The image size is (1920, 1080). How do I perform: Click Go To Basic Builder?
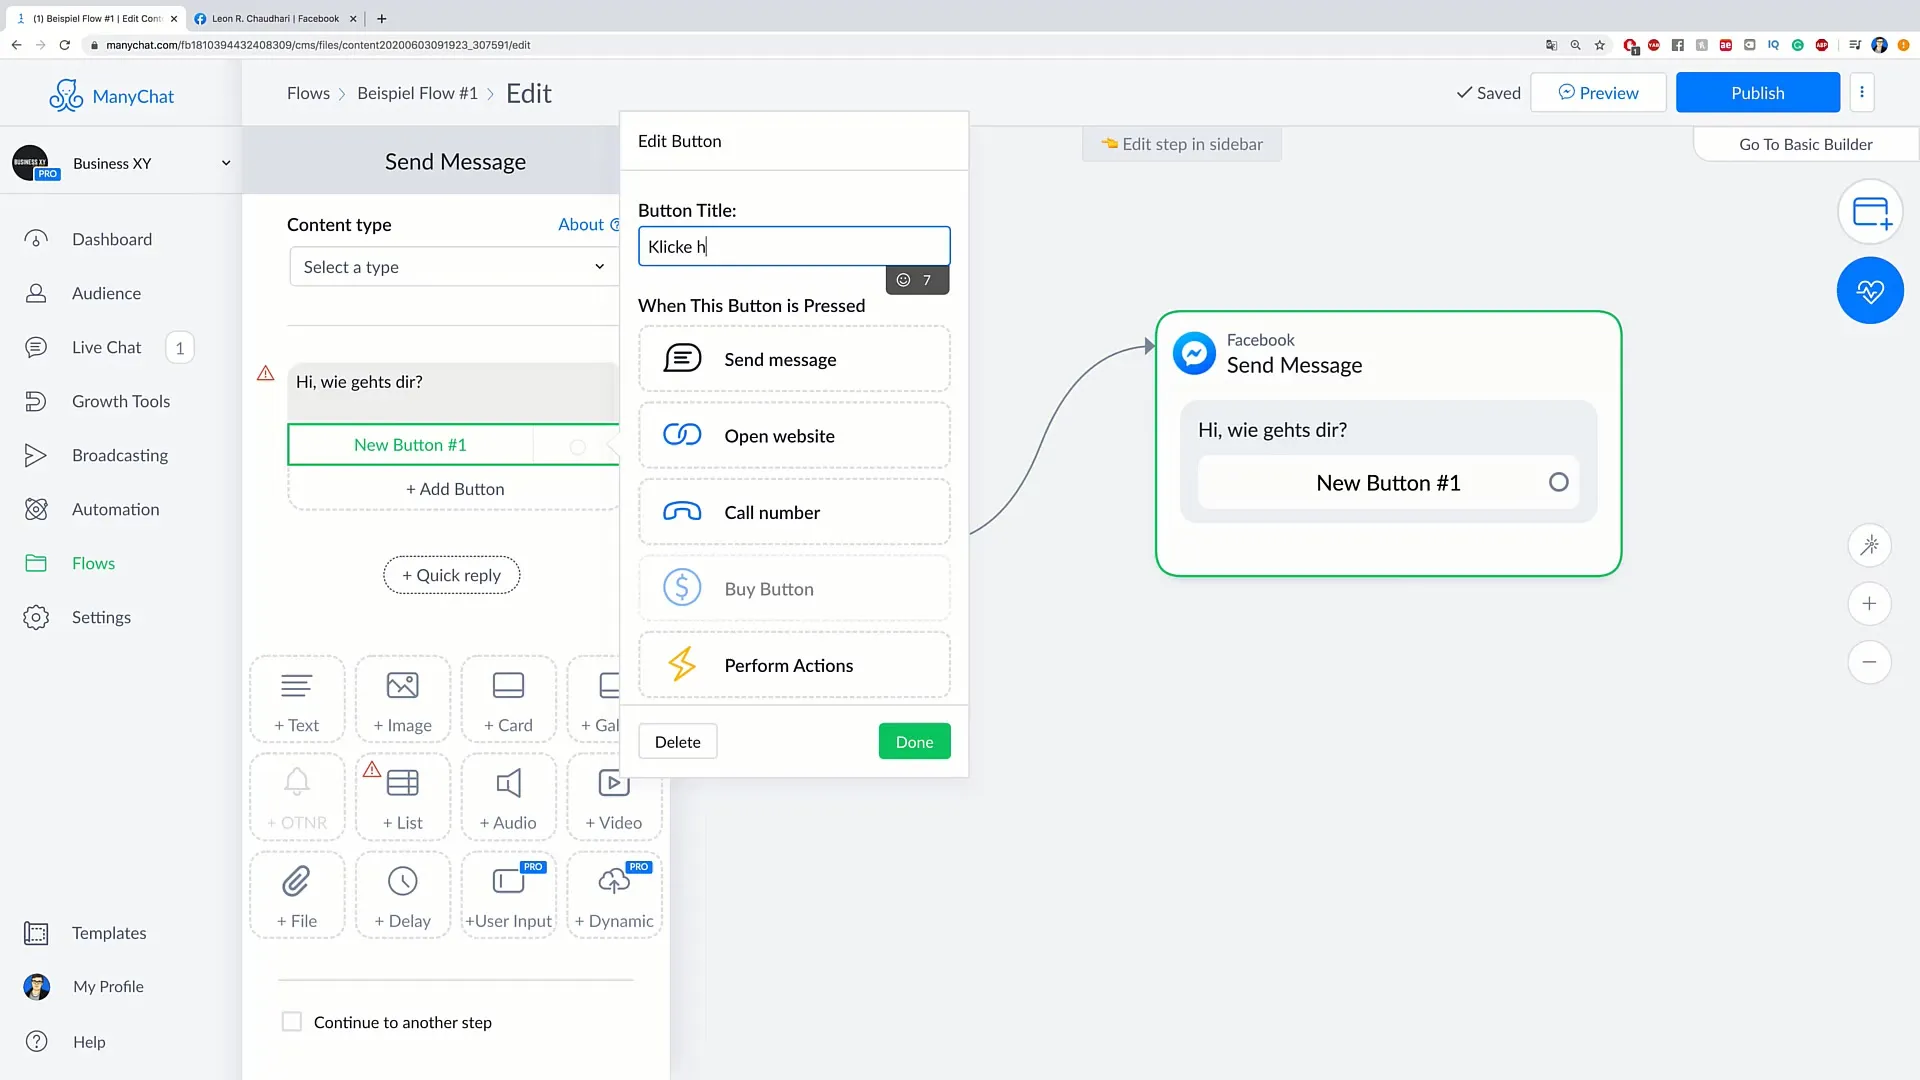(x=1805, y=144)
